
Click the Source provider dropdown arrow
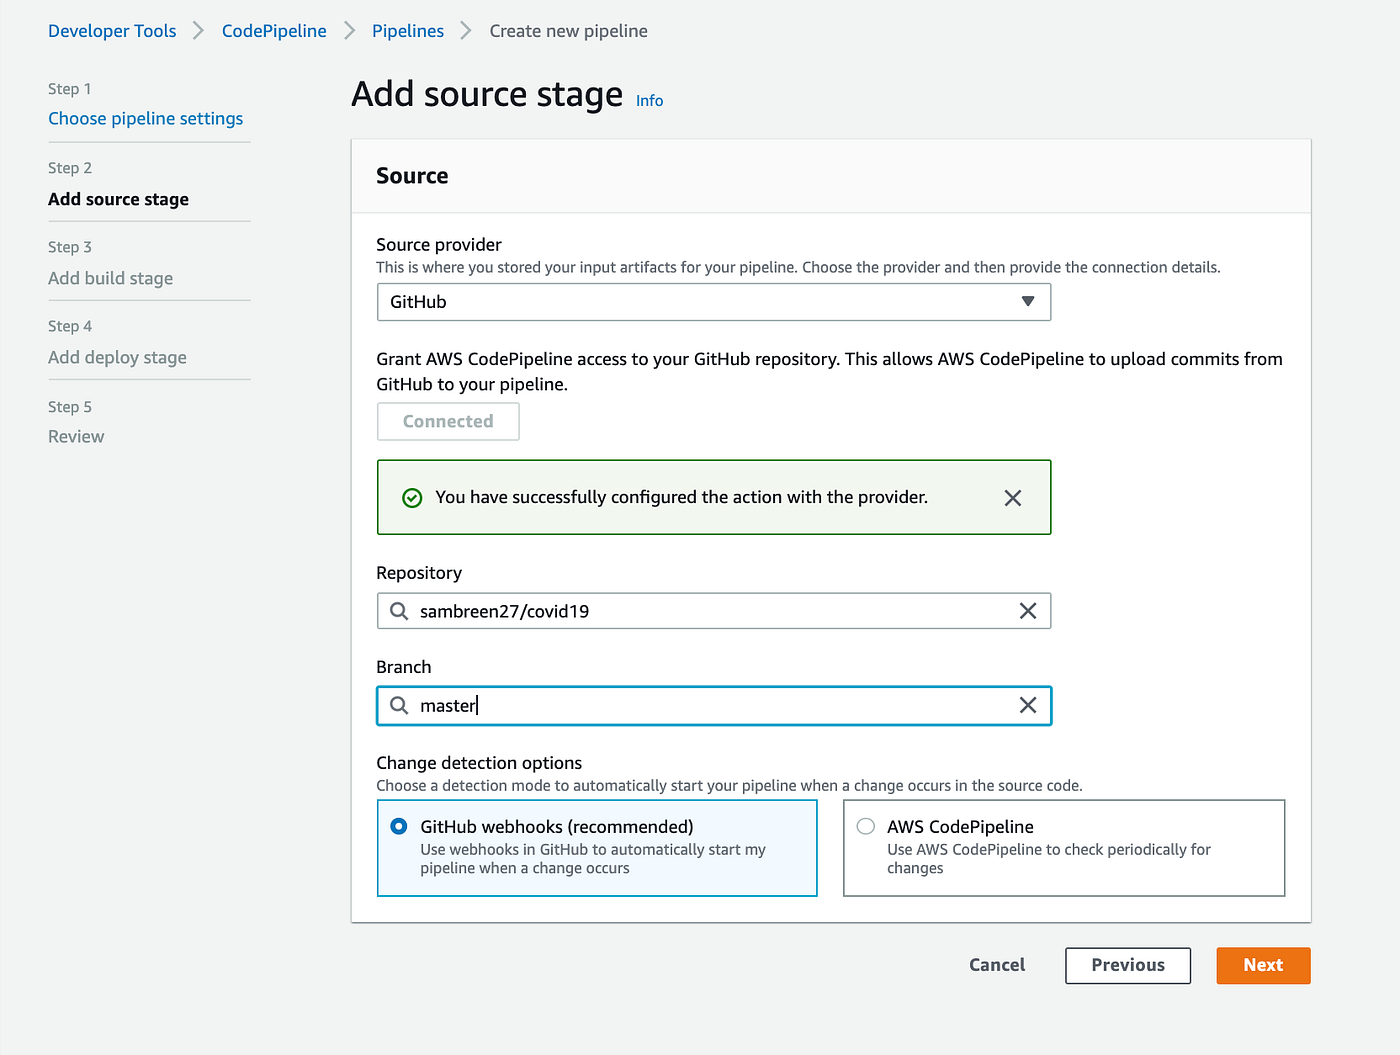(x=1027, y=302)
